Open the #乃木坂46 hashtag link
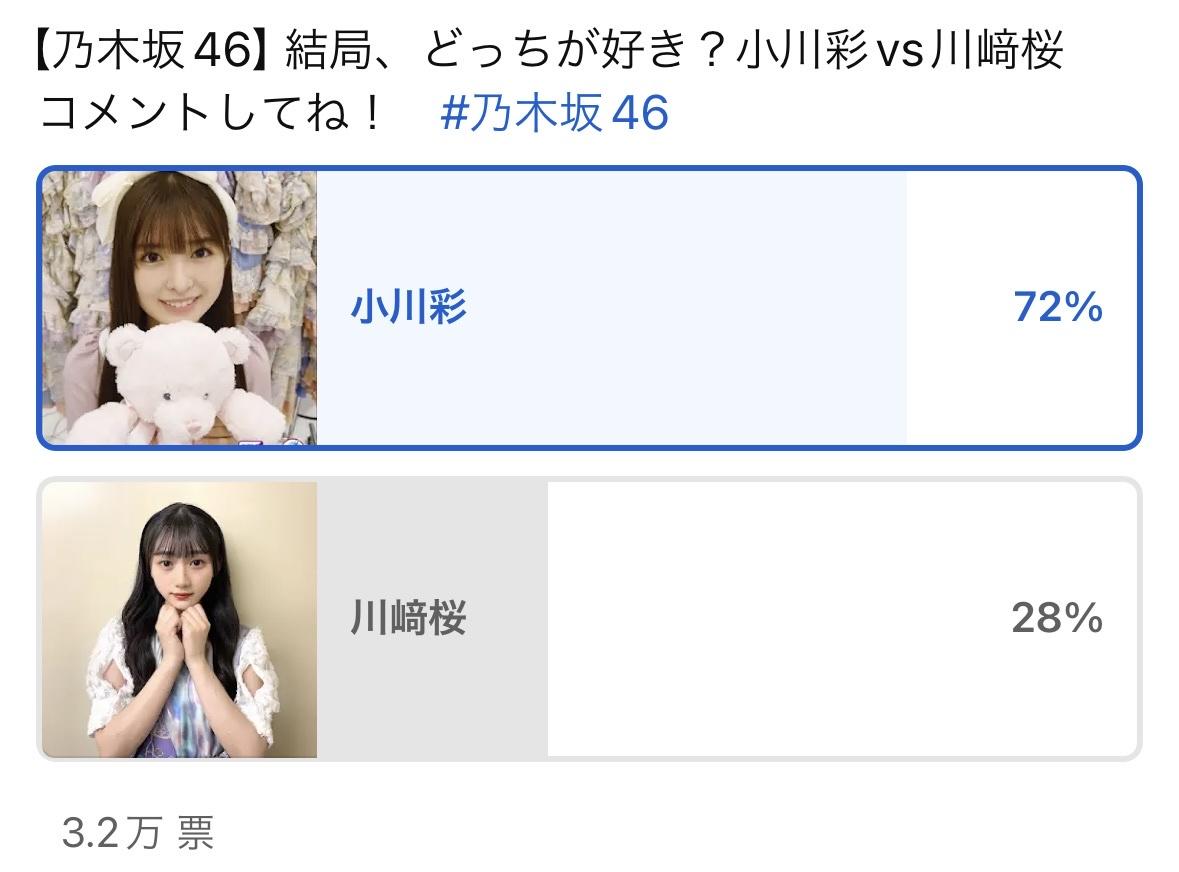 point(554,113)
